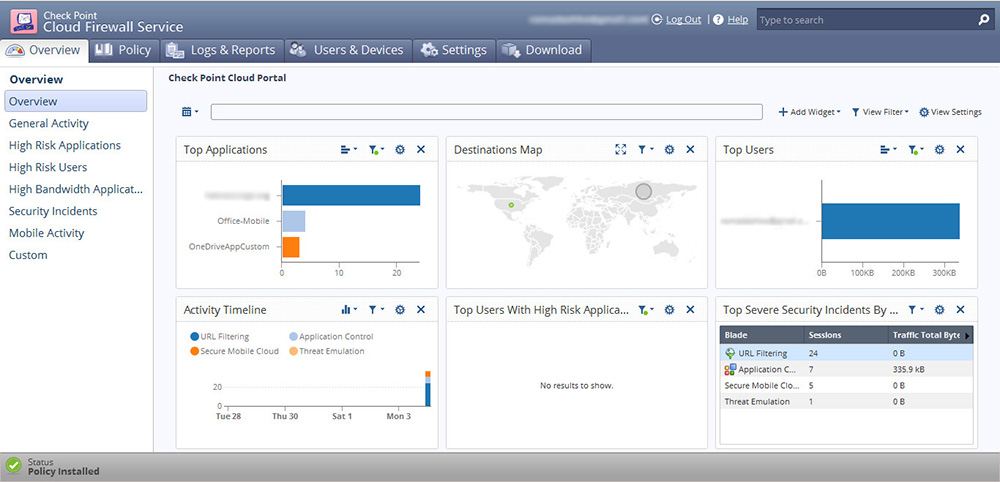The width and height of the screenshot is (1000, 482).
Task: Click the Help question mark icon
Action: 718,20
